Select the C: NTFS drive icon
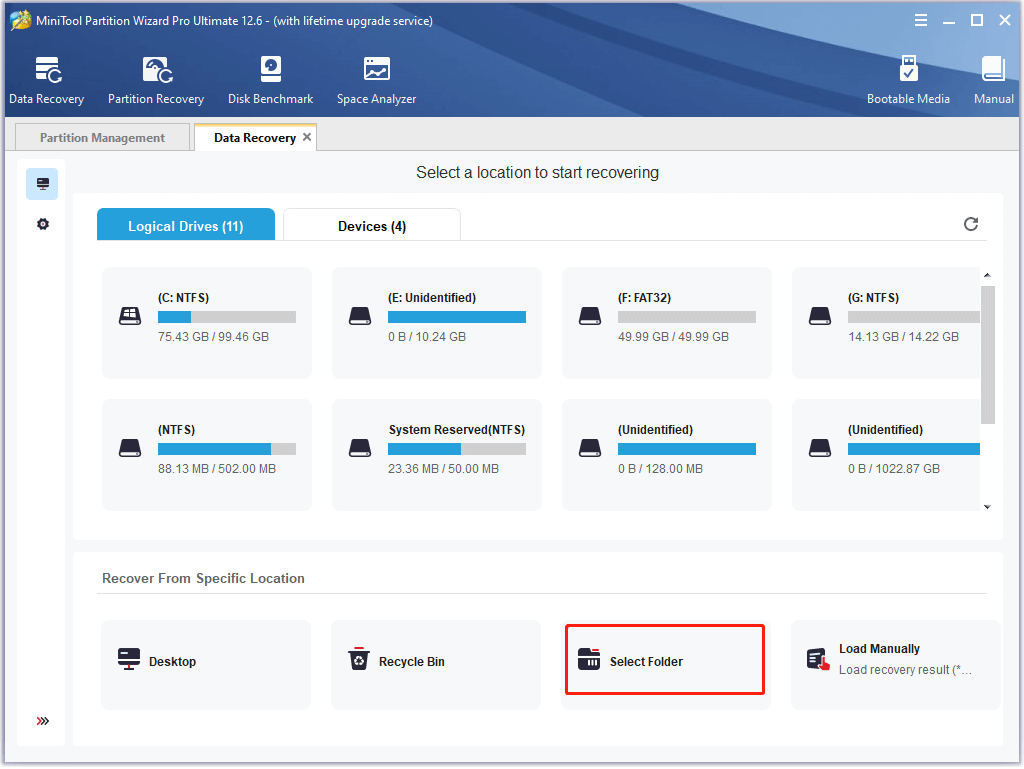This screenshot has height=769, width=1024. click(130, 316)
